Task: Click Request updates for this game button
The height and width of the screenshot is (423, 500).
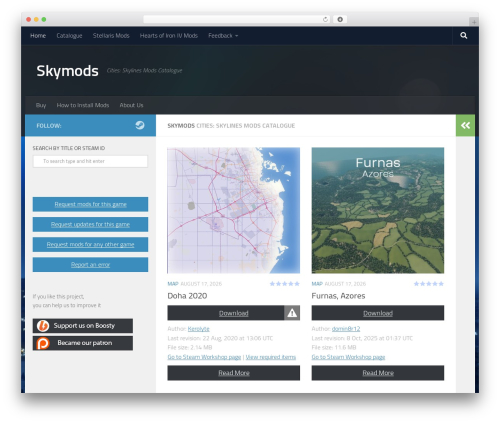Action: [x=90, y=224]
